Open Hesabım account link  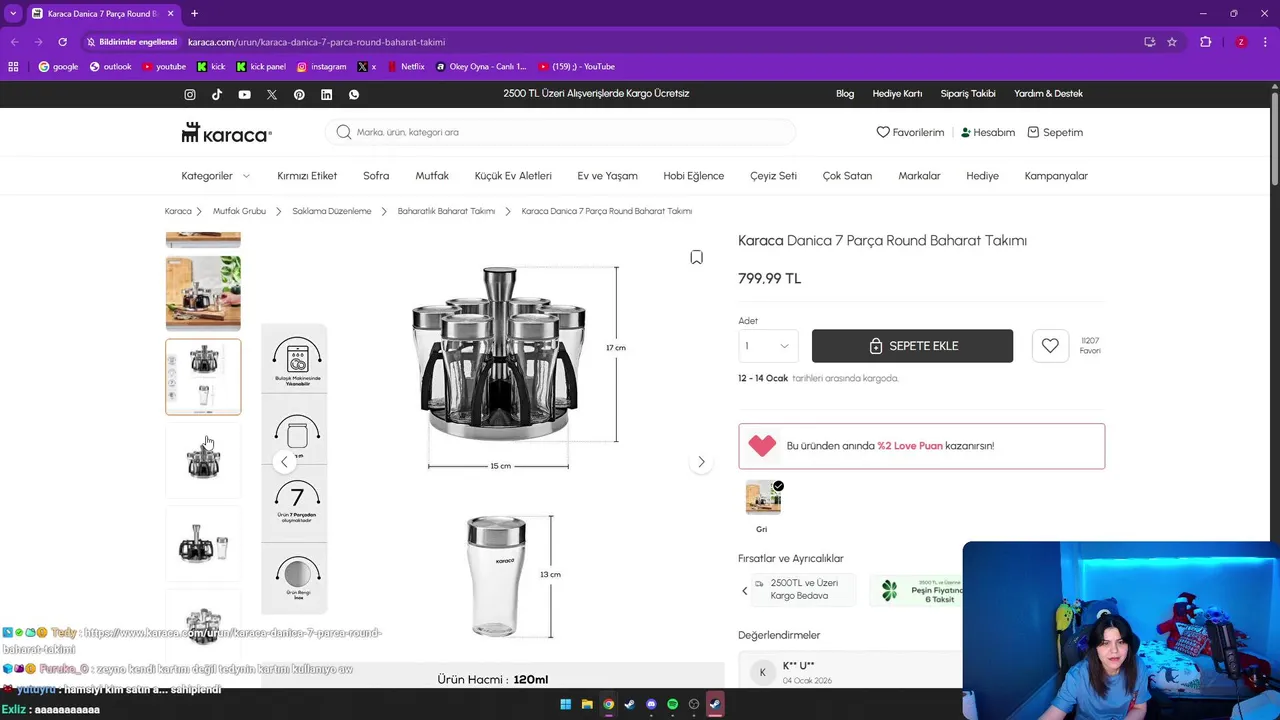(x=988, y=132)
